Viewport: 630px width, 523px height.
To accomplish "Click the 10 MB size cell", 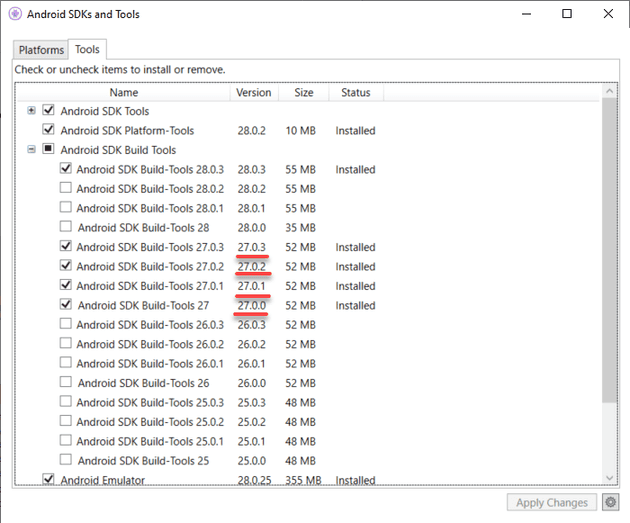I will click(x=301, y=131).
